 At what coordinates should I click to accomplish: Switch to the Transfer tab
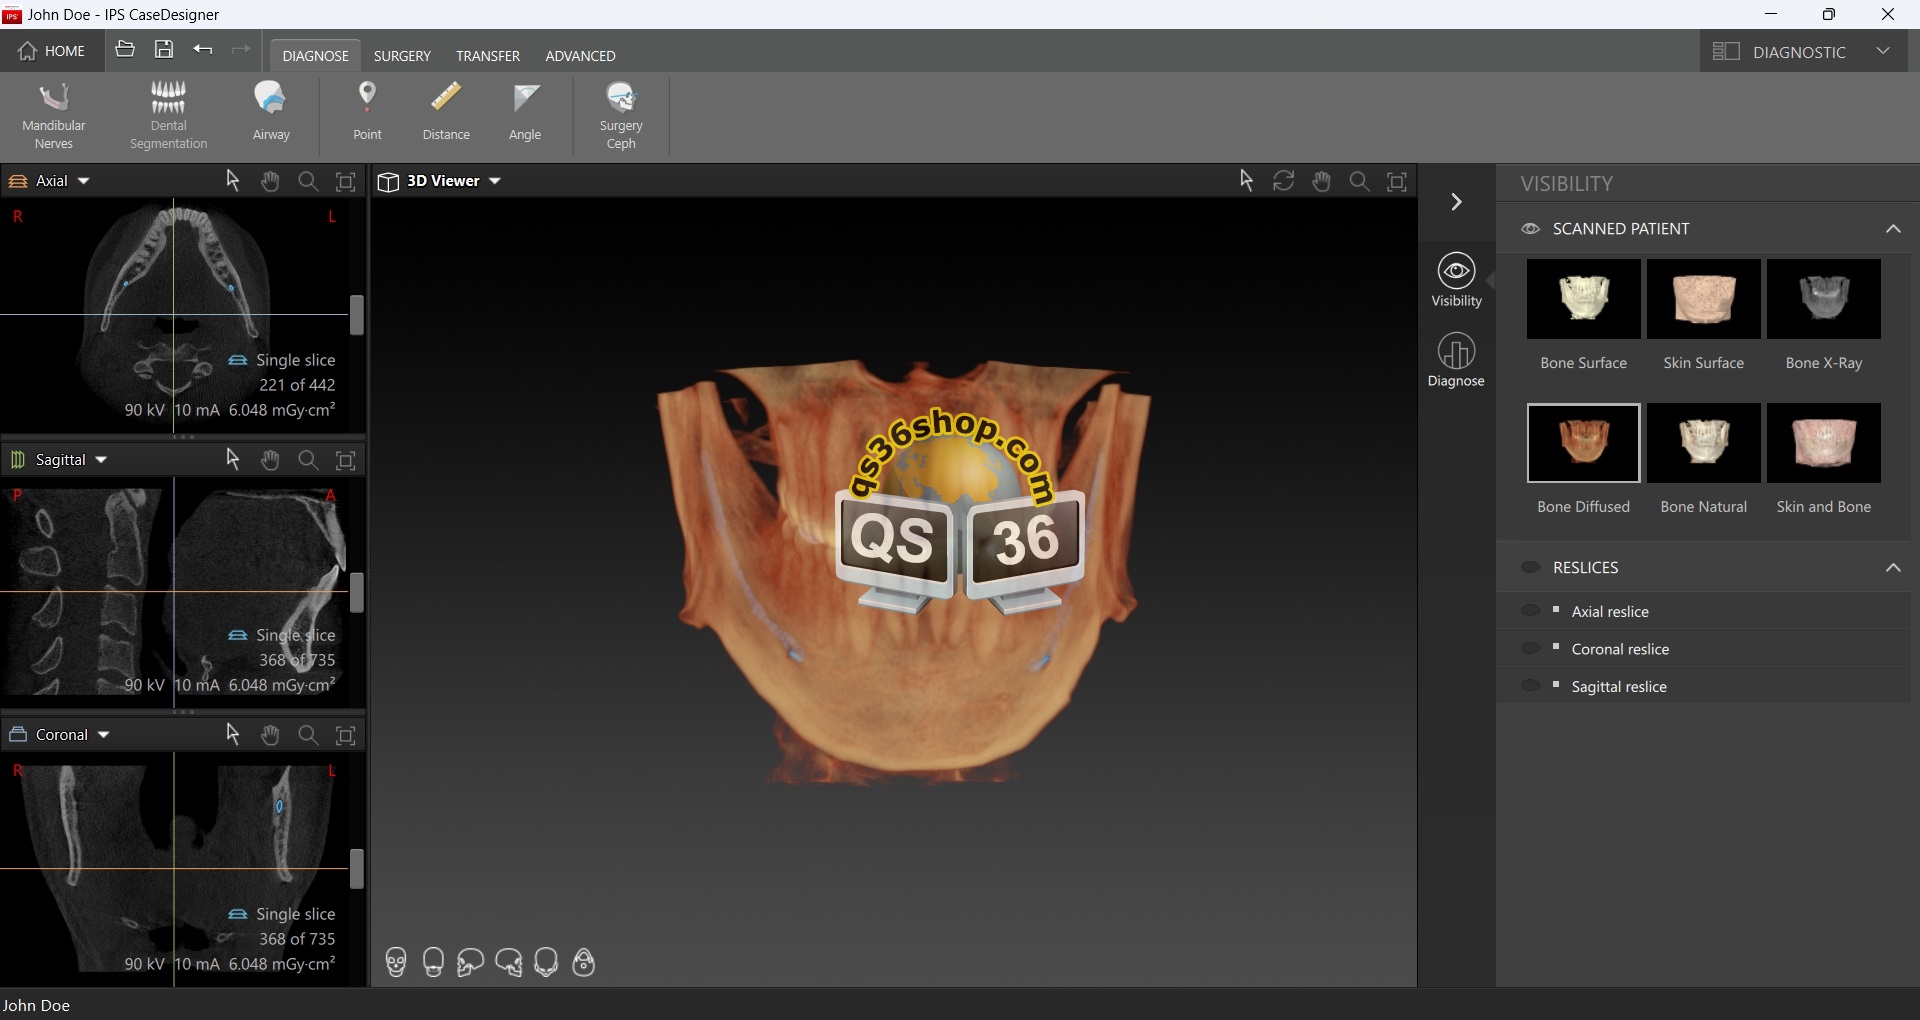(x=488, y=56)
